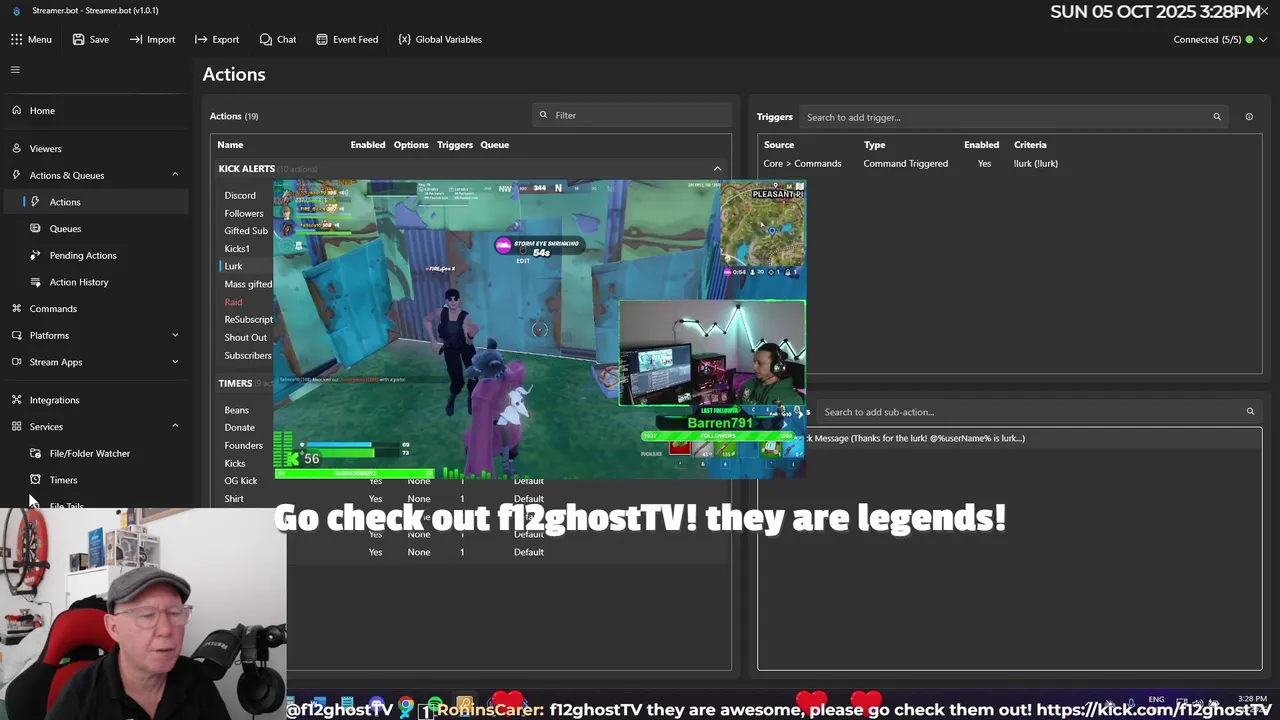Select the Donate timer action
This screenshot has width=1280, height=720.
[239, 428]
